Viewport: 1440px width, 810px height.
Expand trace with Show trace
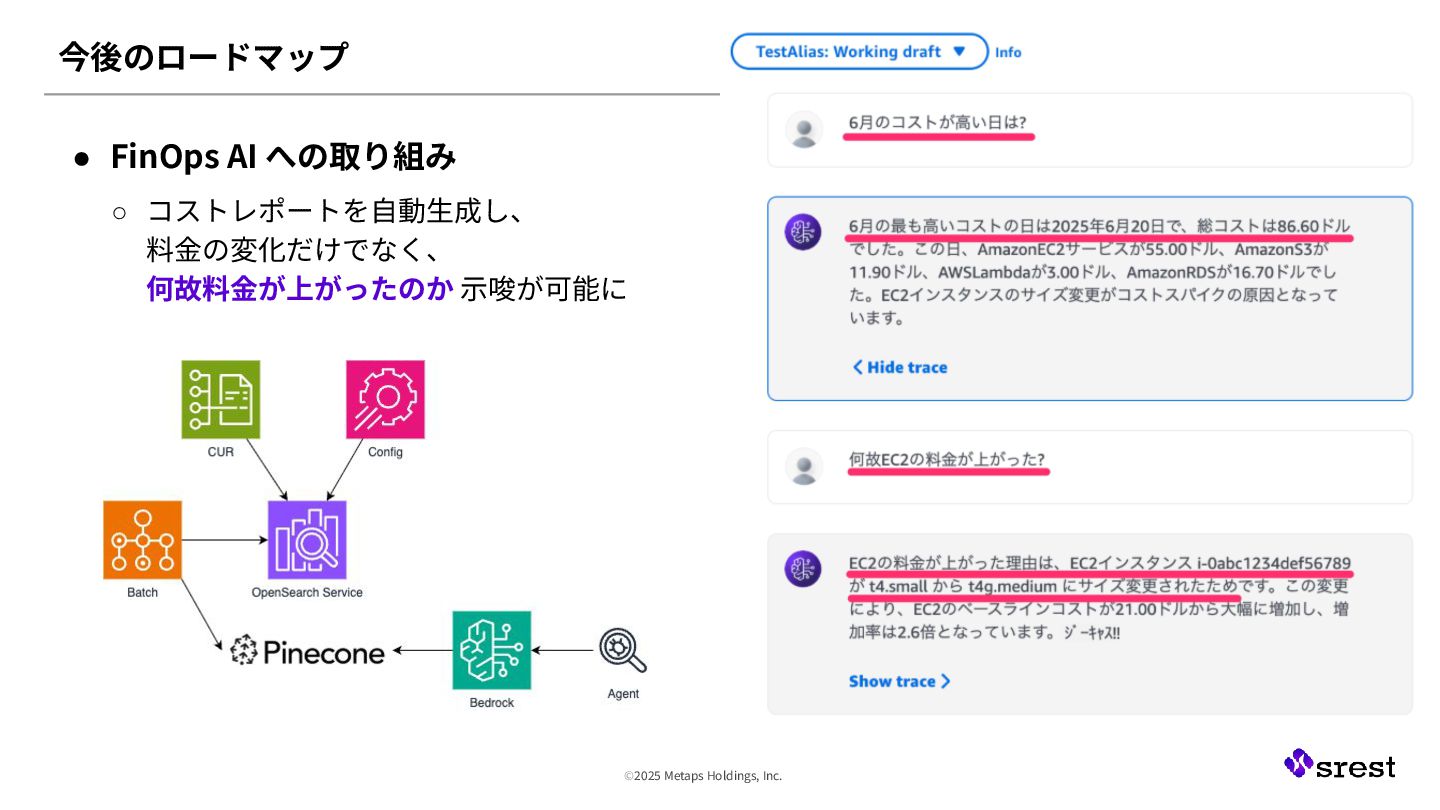pyautogui.click(x=900, y=681)
